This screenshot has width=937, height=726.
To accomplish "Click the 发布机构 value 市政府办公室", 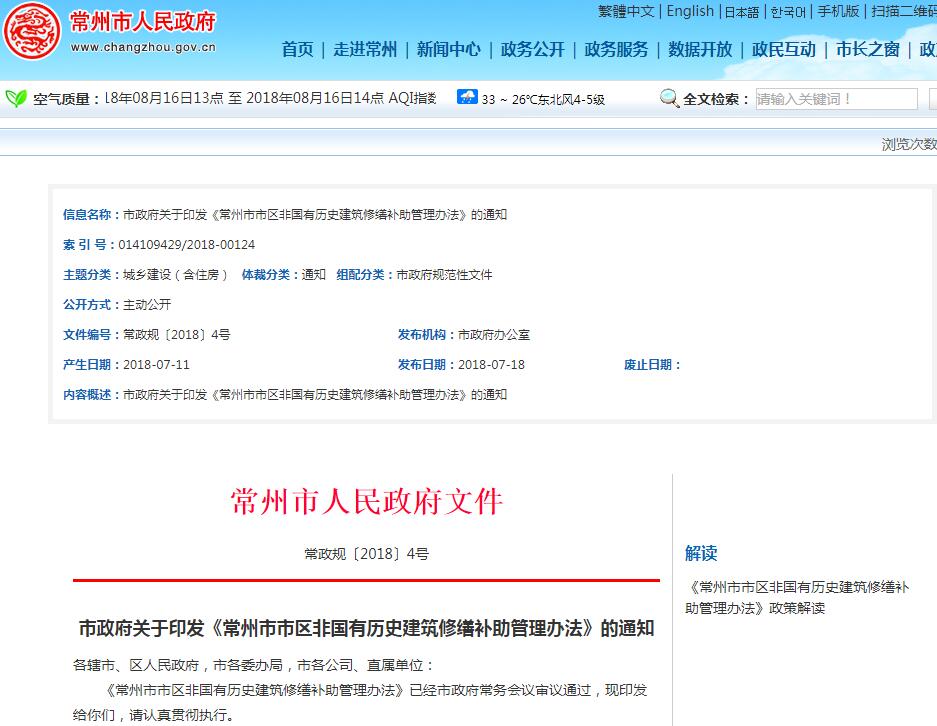I will pos(494,335).
